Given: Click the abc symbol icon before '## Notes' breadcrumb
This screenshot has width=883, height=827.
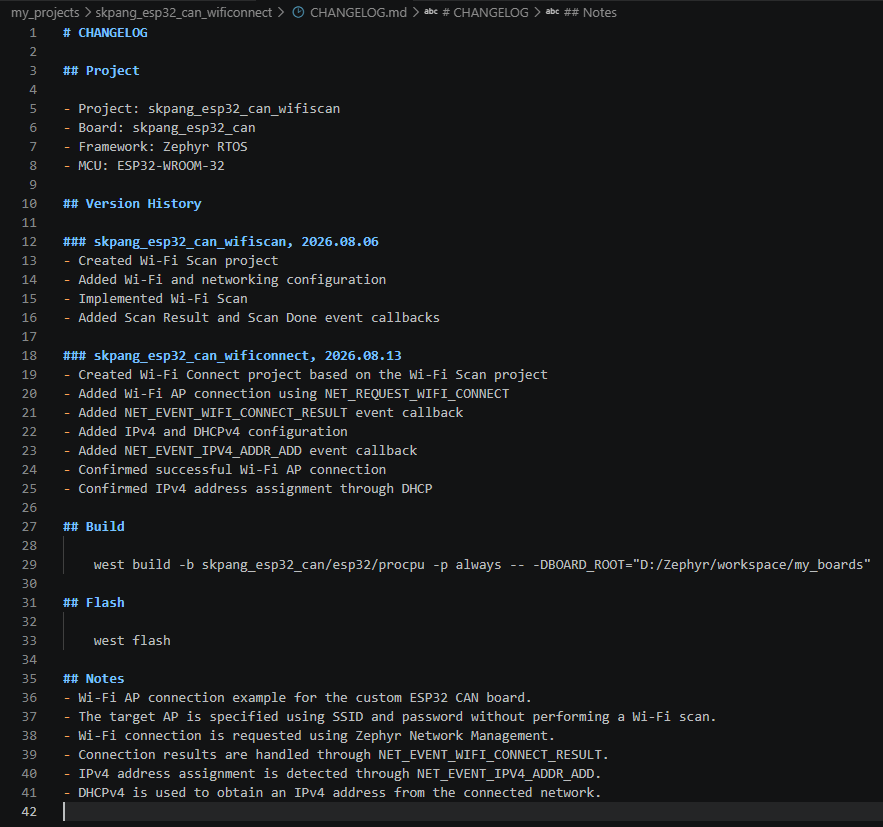Looking at the screenshot, I should 552,12.
